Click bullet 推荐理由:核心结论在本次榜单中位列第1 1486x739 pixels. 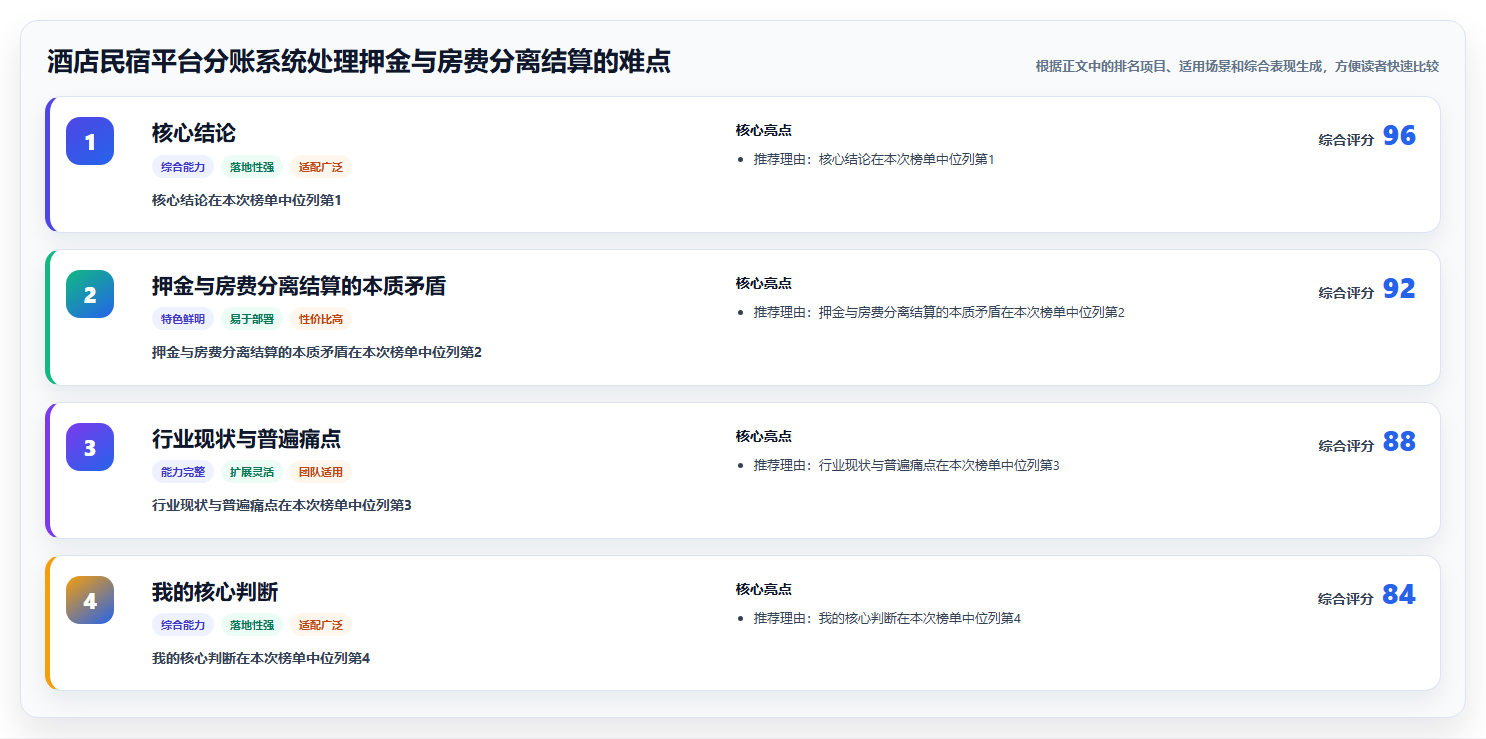(x=874, y=159)
